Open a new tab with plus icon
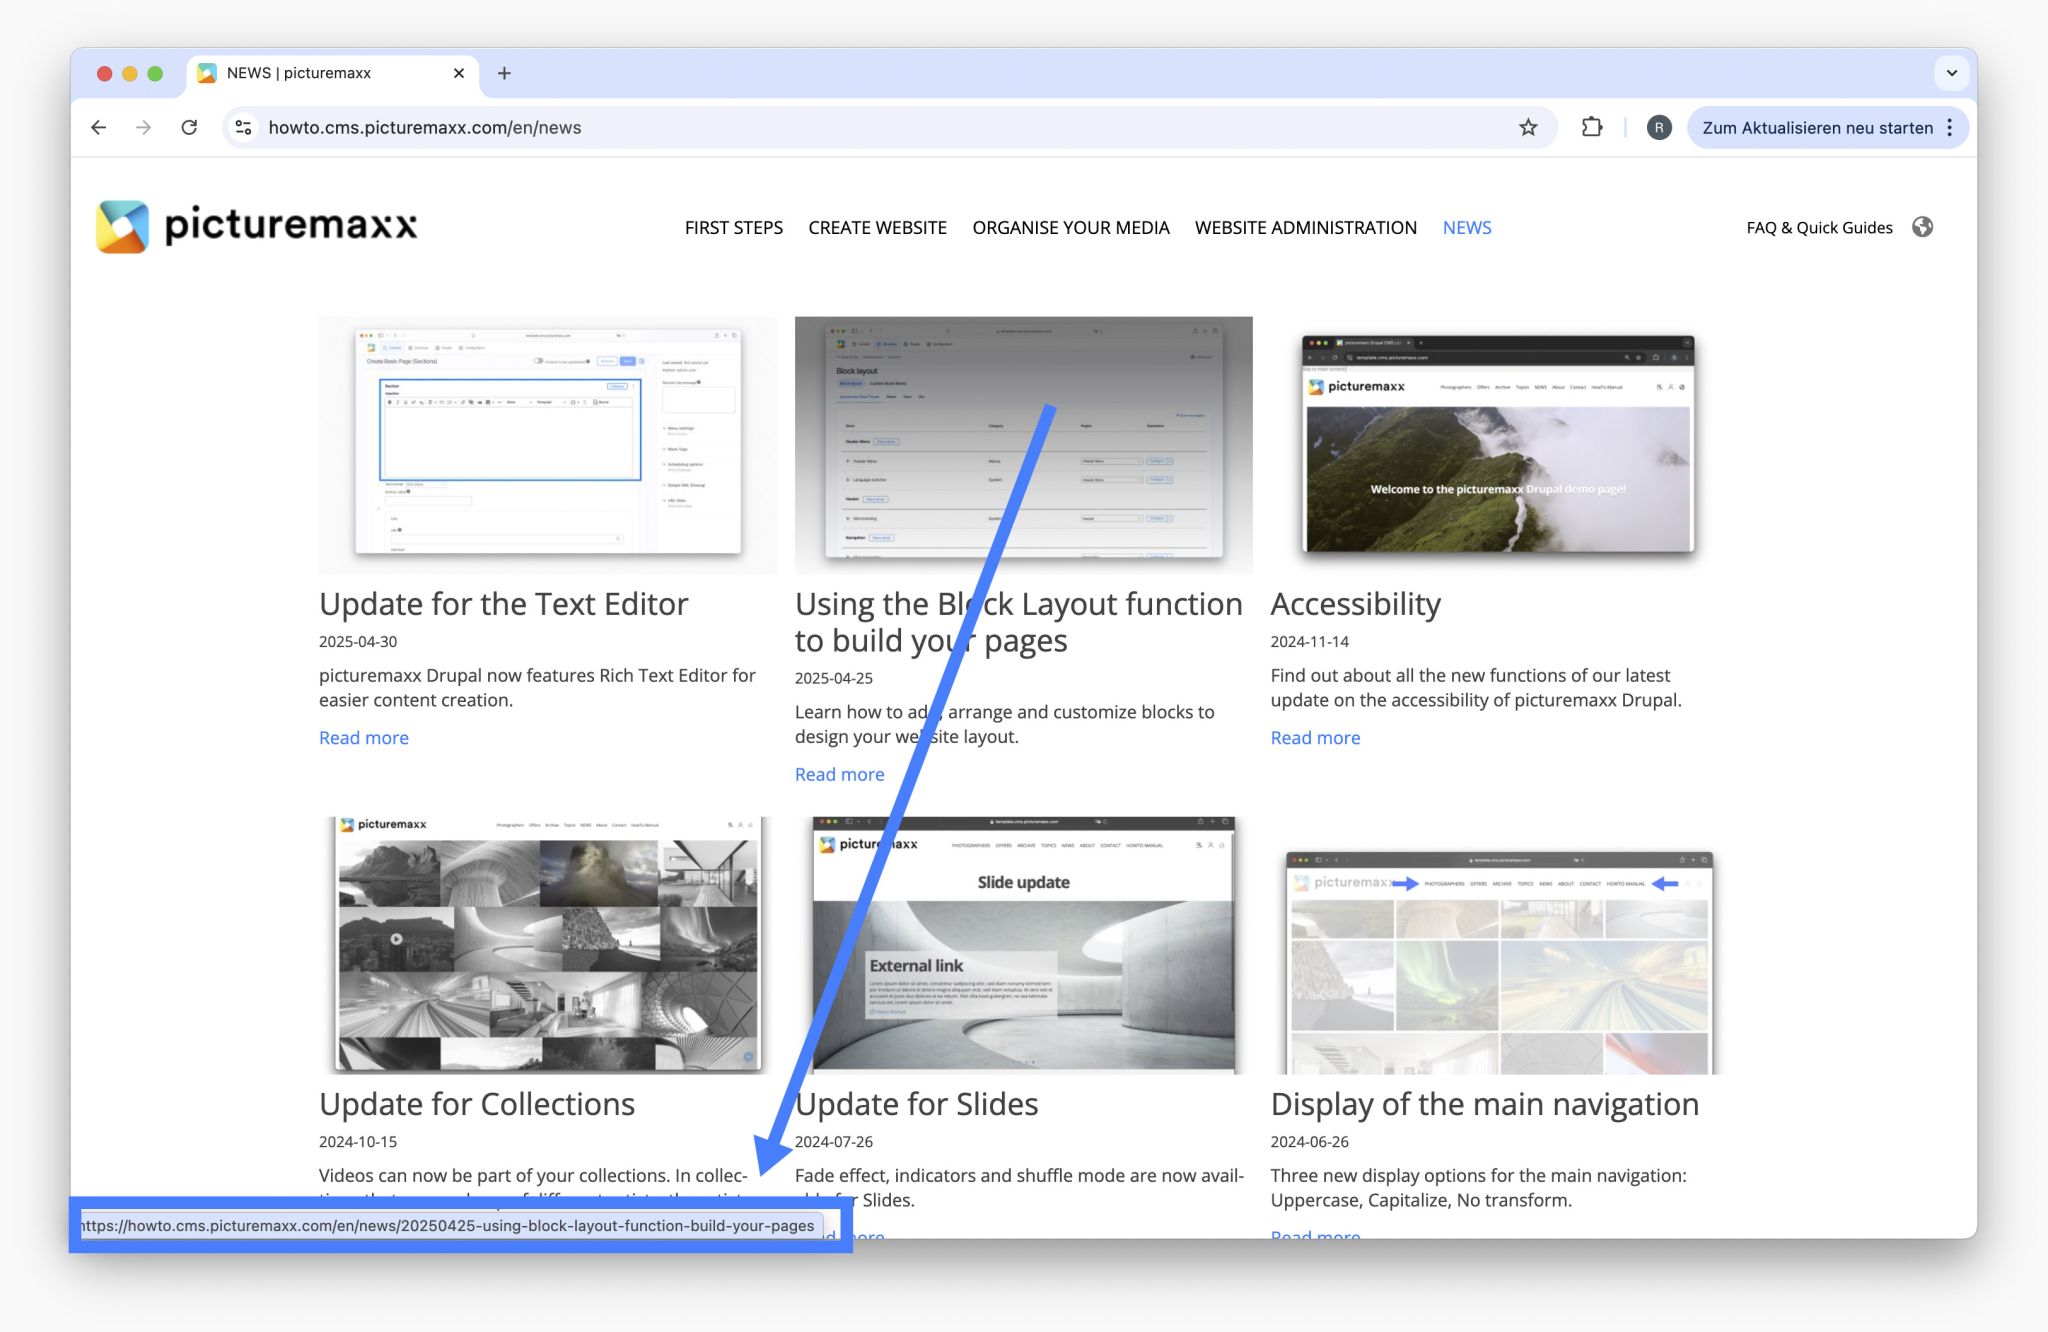This screenshot has height=1332, width=2048. point(504,73)
